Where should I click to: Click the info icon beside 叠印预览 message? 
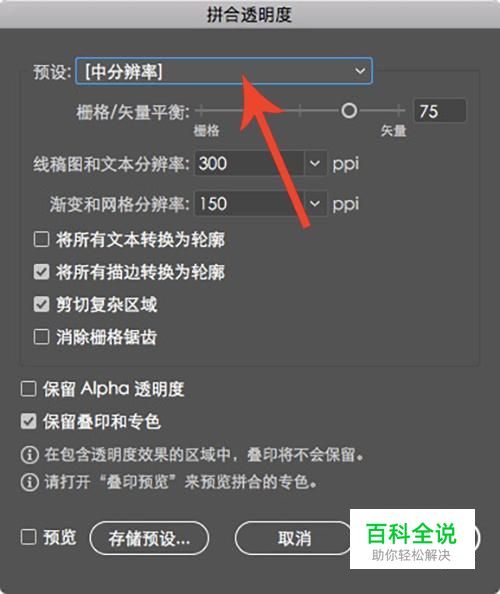coord(30,482)
